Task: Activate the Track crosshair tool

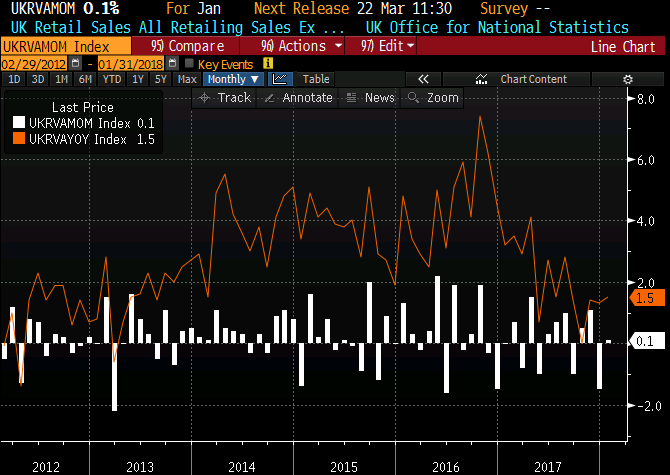Action: coord(225,98)
